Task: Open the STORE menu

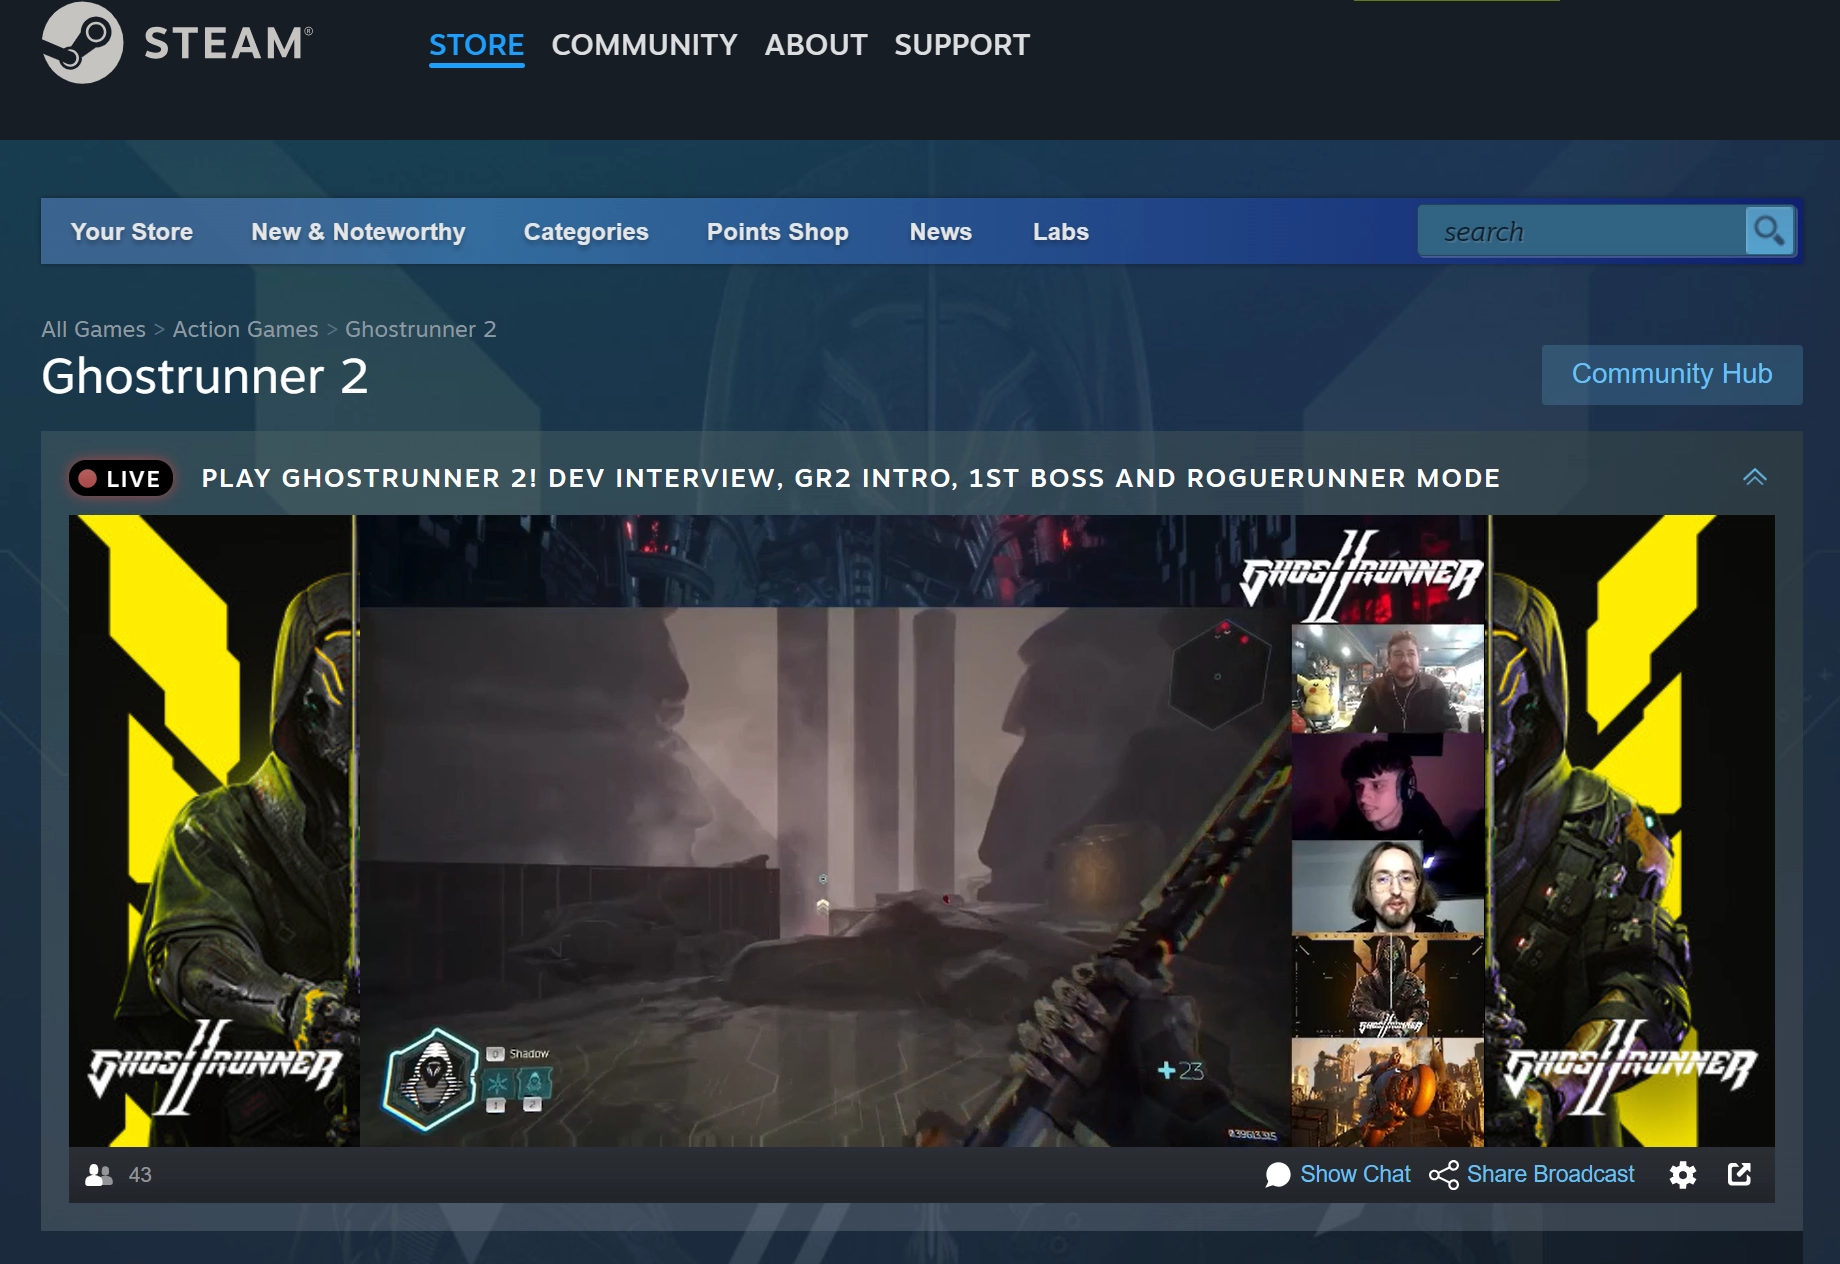Action: [476, 45]
